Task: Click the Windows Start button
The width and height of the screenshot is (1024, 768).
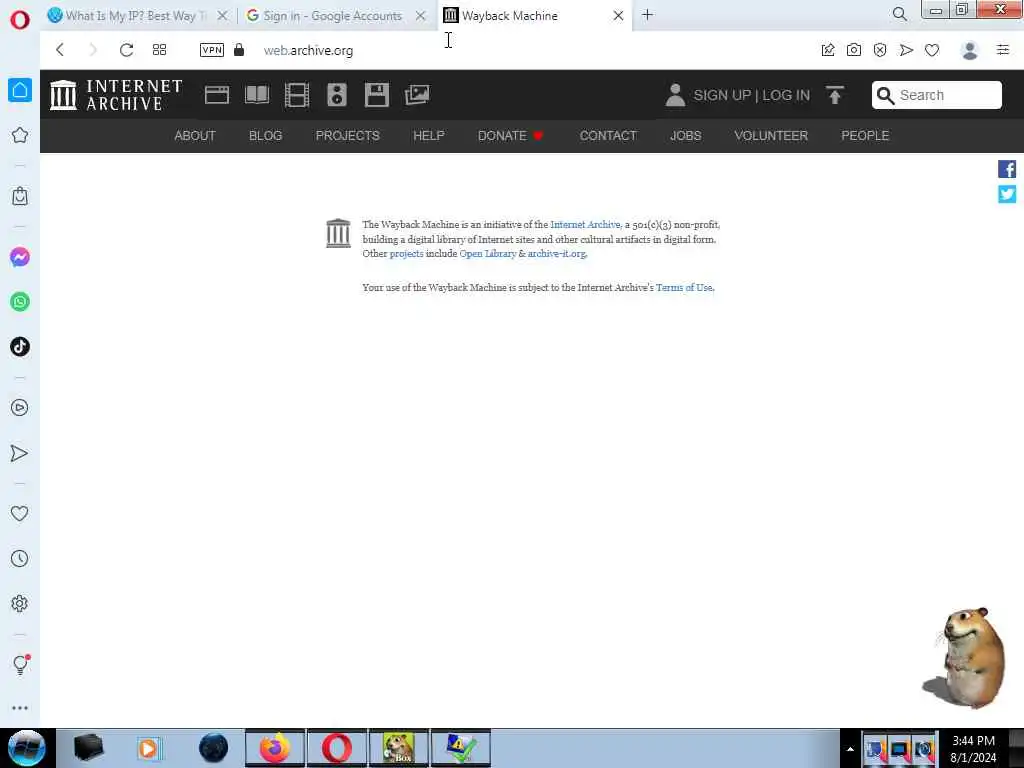Action: [27, 748]
